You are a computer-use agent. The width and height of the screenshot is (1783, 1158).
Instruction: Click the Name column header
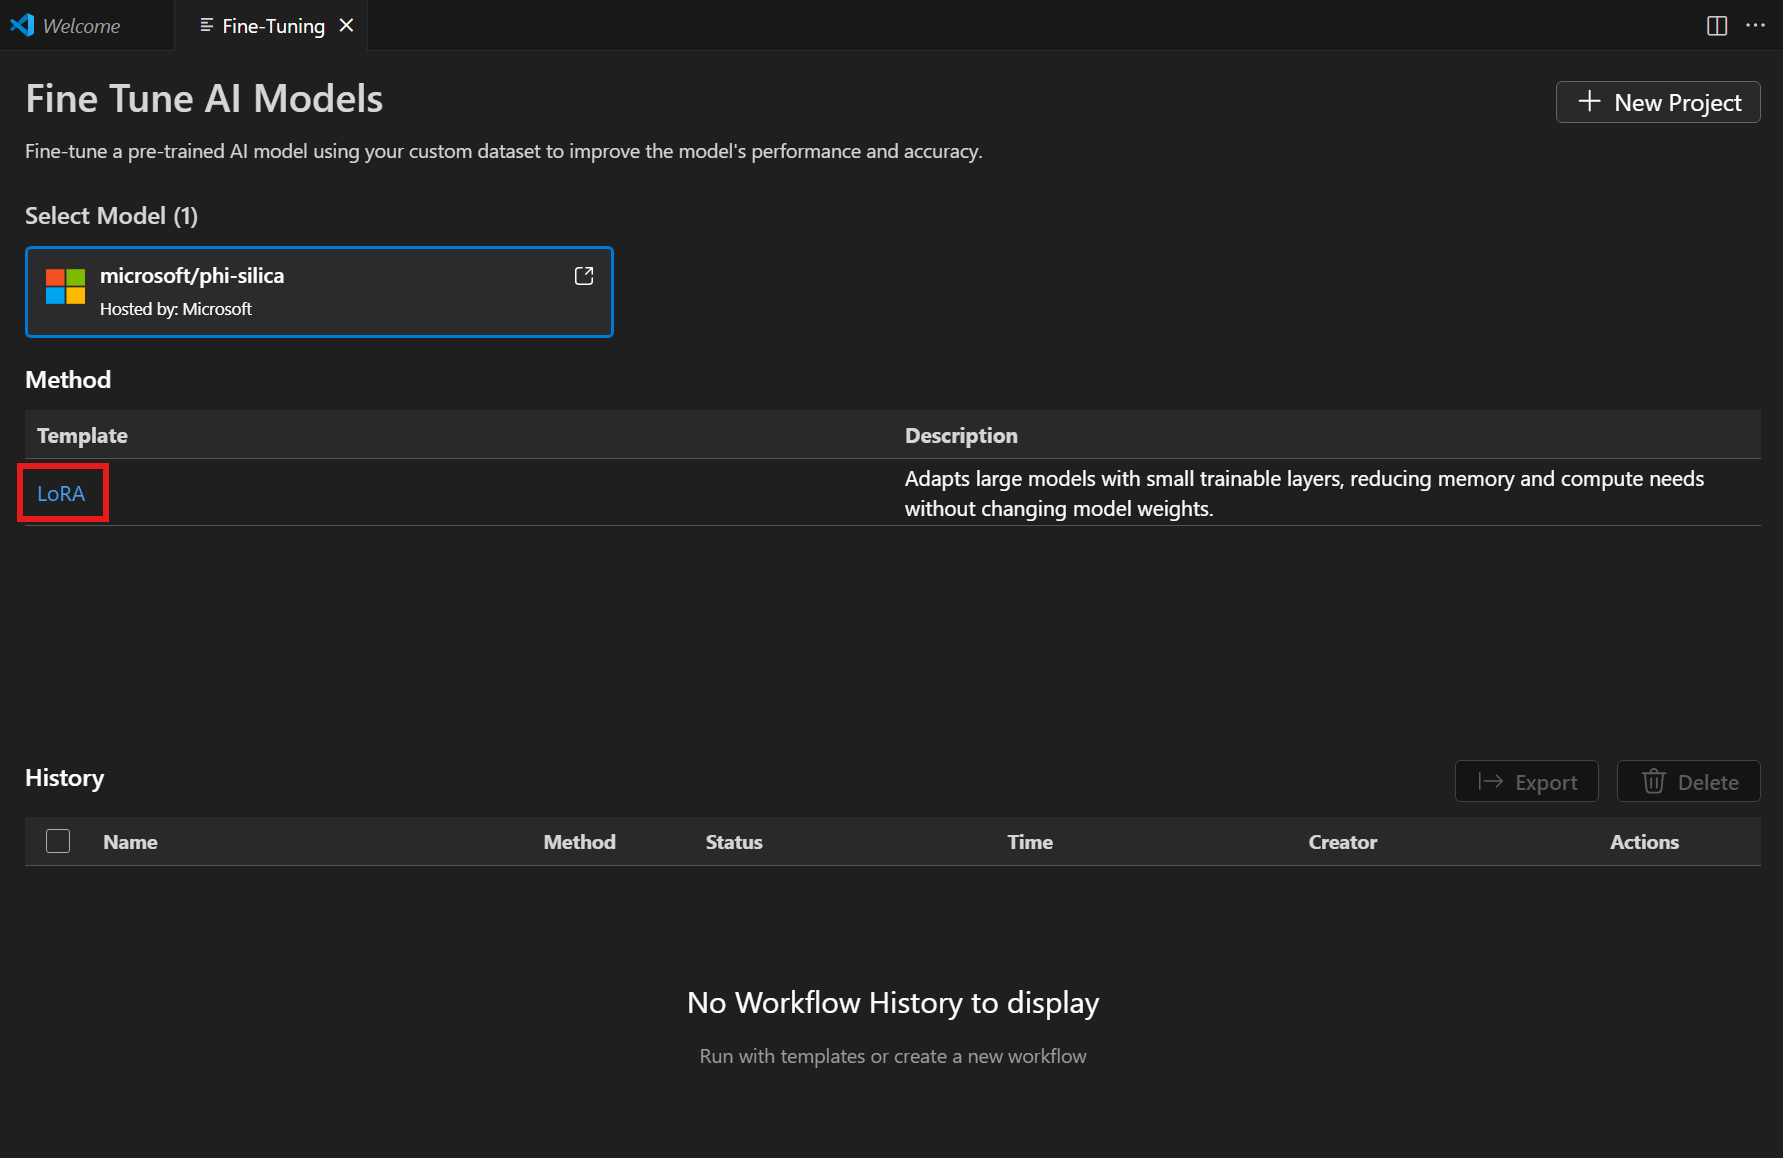click(x=130, y=841)
